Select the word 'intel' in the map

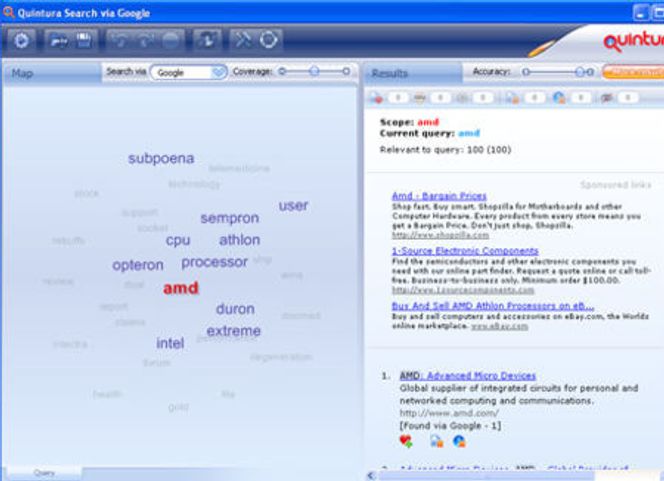point(170,343)
